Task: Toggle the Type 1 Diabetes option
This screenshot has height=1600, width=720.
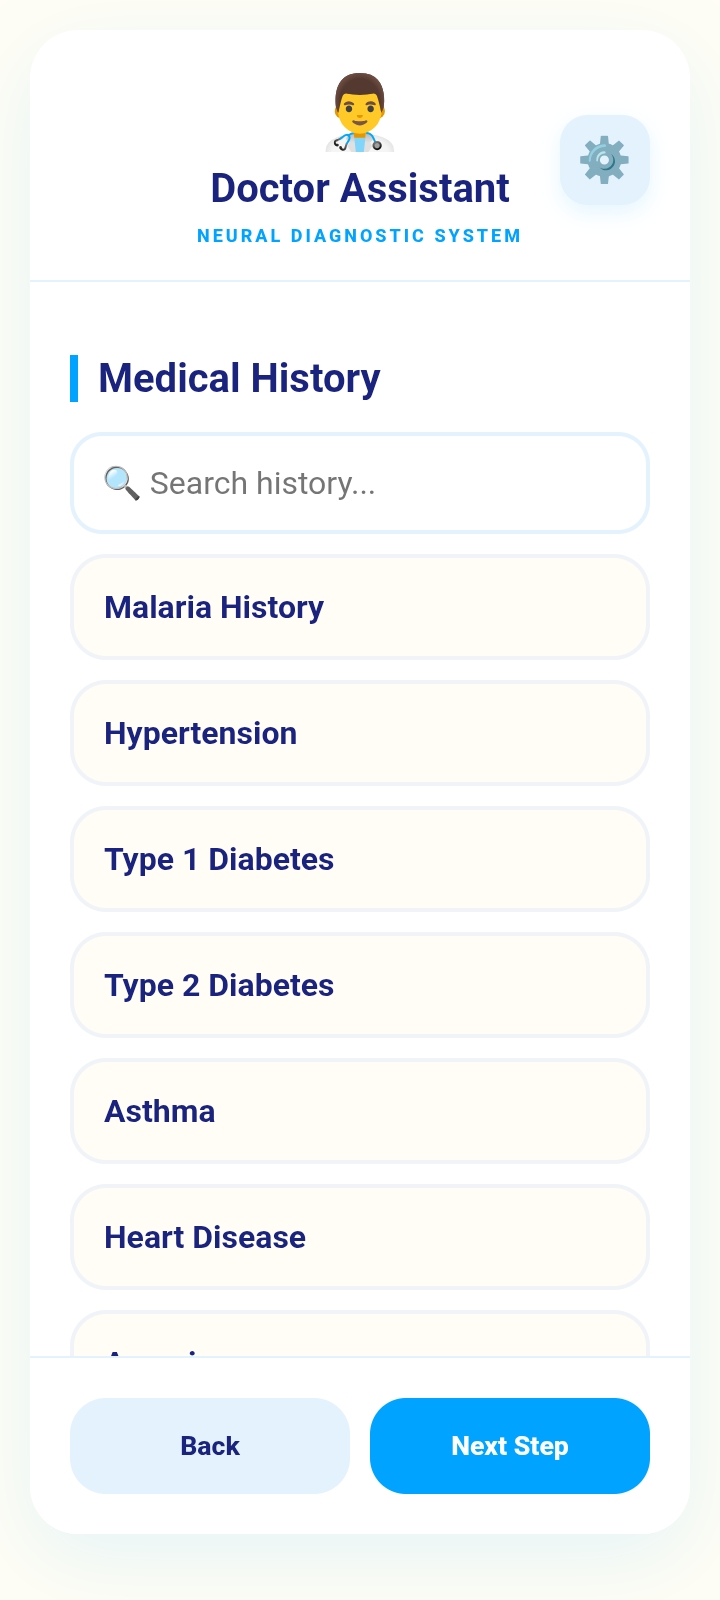Action: pos(360,859)
